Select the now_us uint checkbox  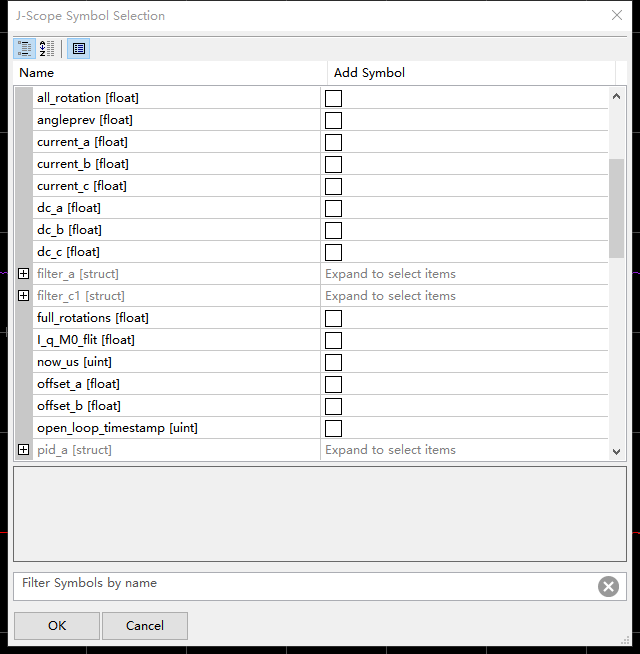pos(334,362)
